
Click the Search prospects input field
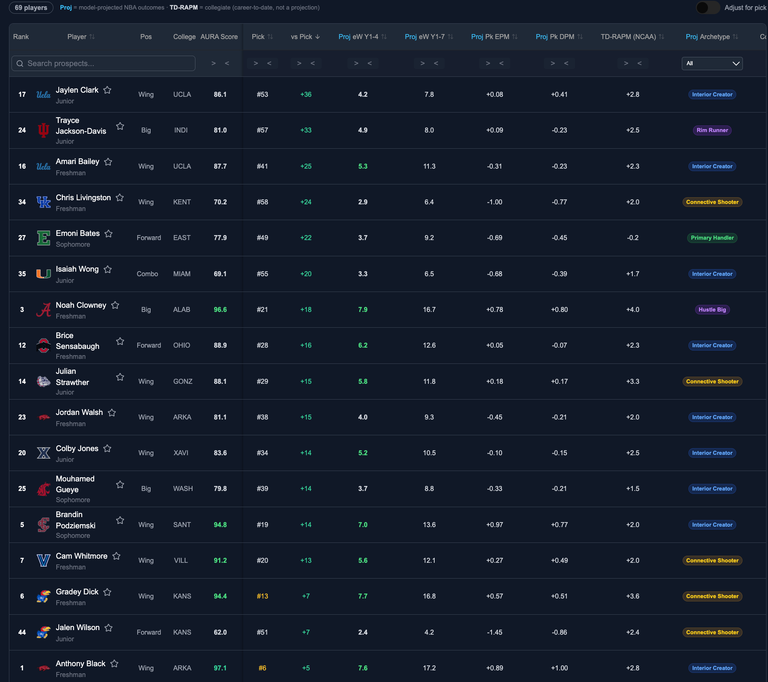click(103, 63)
